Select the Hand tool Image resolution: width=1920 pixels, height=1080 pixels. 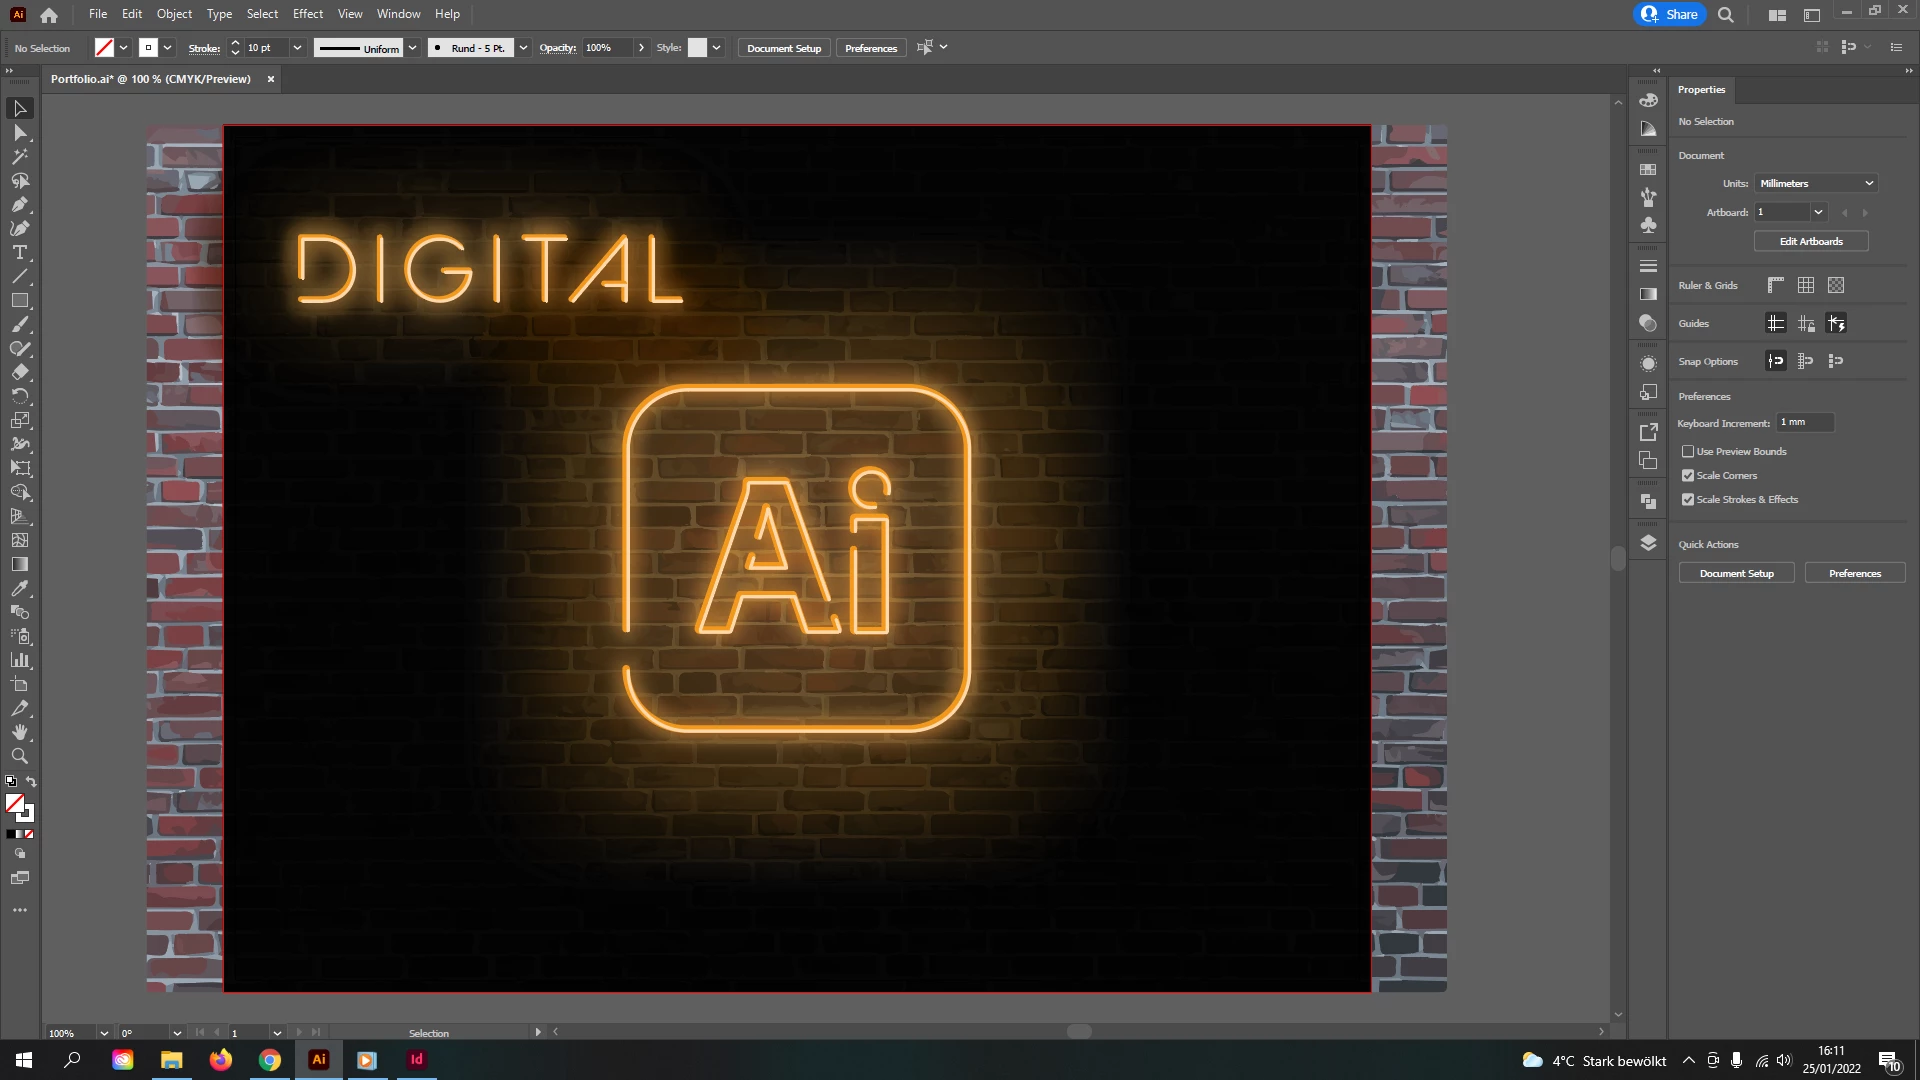19,733
